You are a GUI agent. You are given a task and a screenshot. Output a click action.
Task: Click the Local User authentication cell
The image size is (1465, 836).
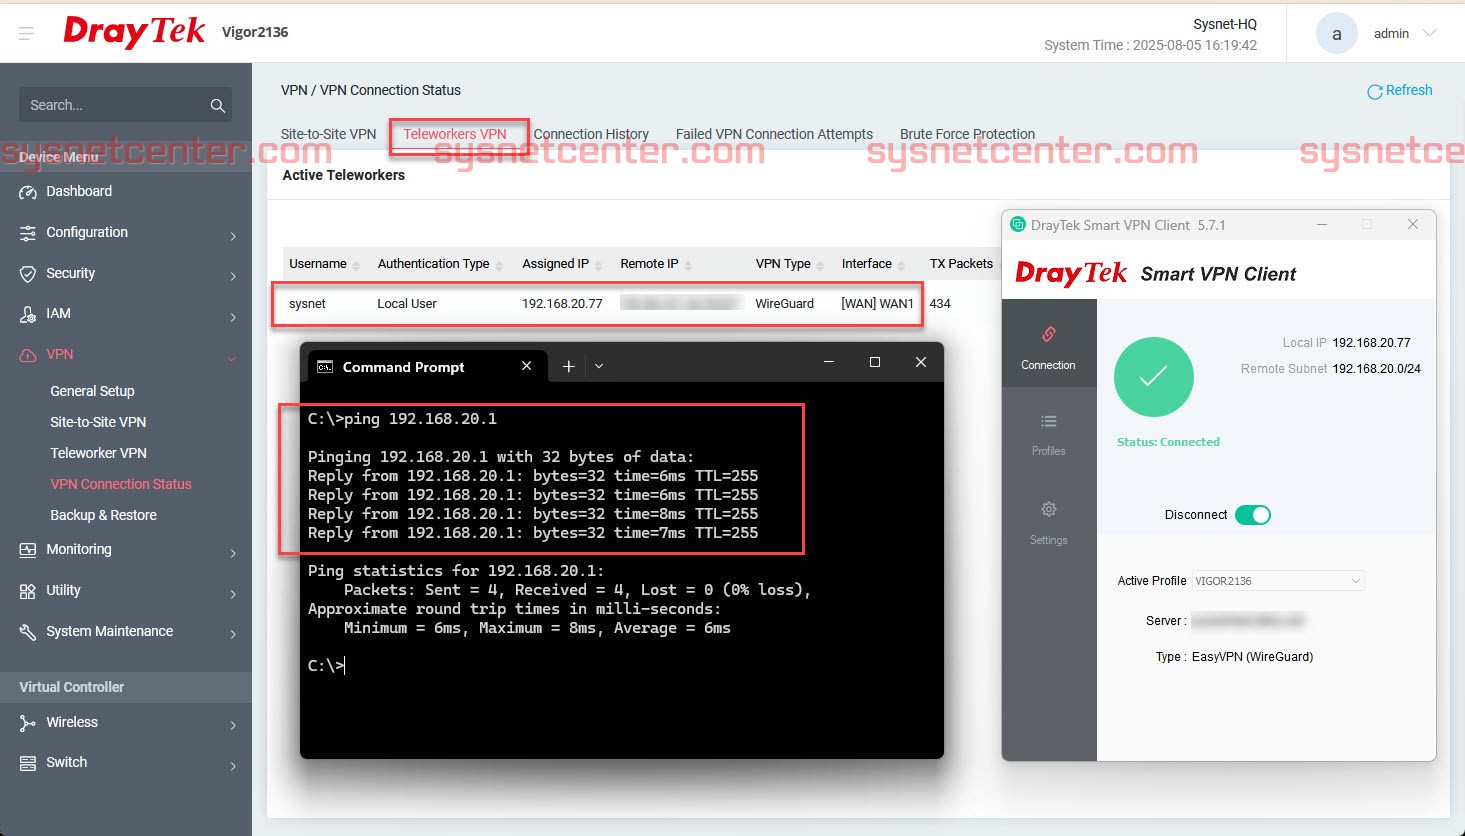pyautogui.click(x=407, y=304)
